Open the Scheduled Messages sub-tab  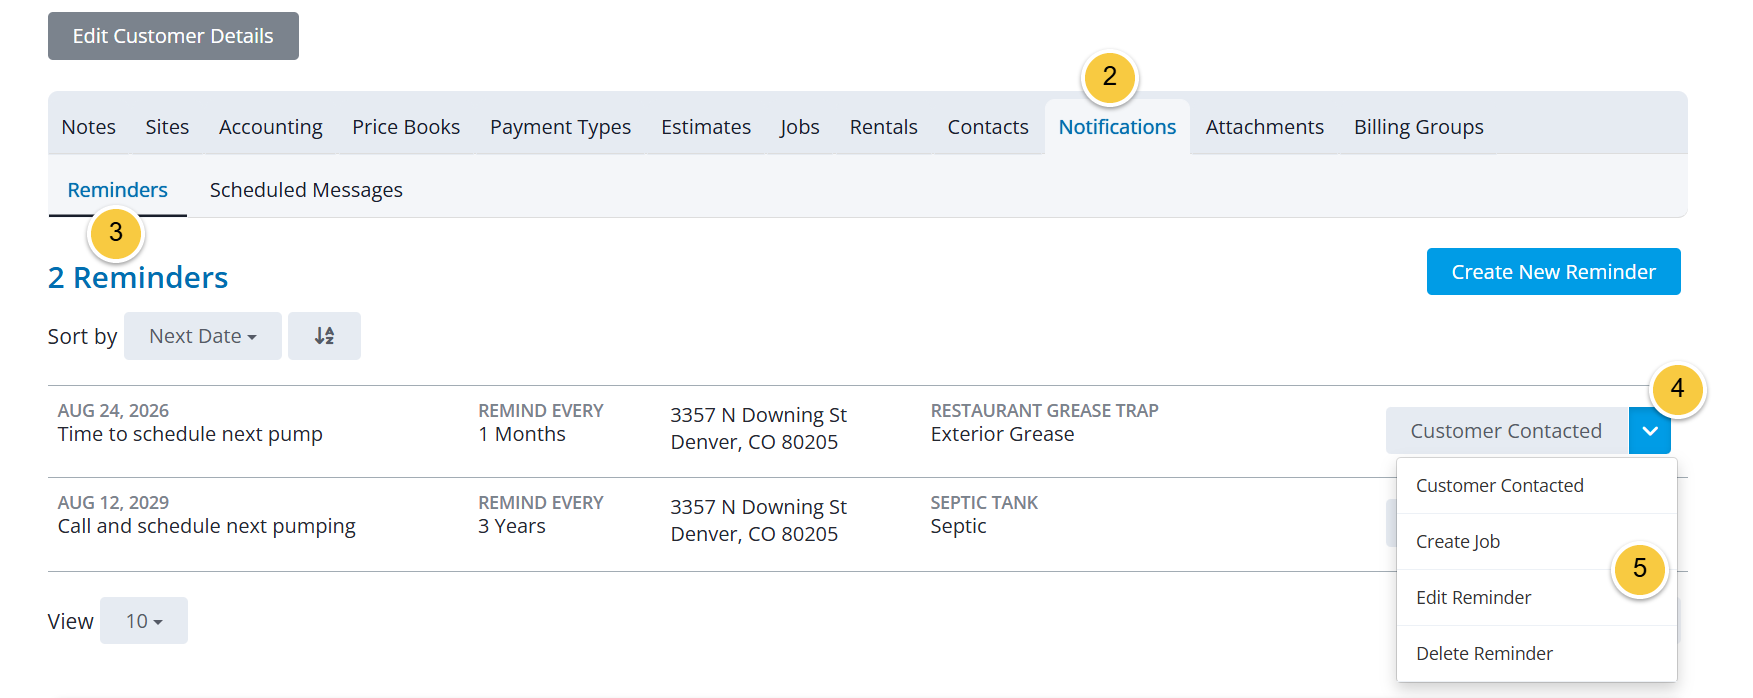tap(306, 190)
